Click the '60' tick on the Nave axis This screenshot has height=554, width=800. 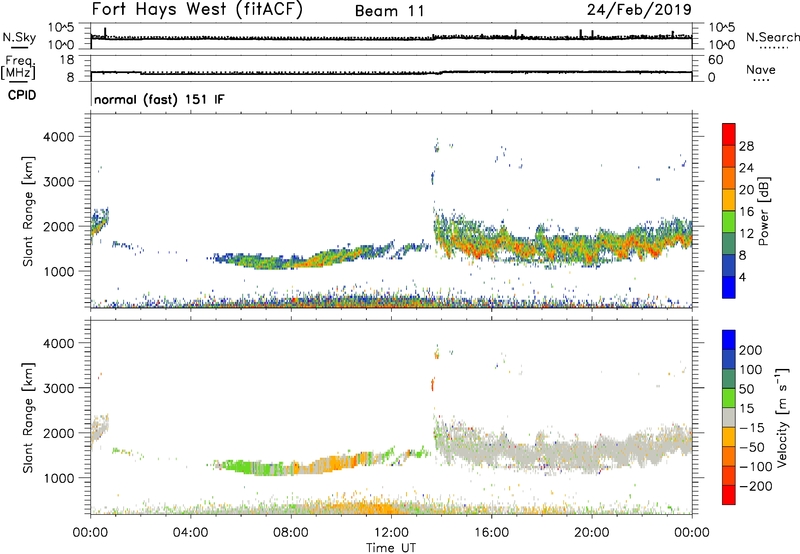(x=716, y=60)
